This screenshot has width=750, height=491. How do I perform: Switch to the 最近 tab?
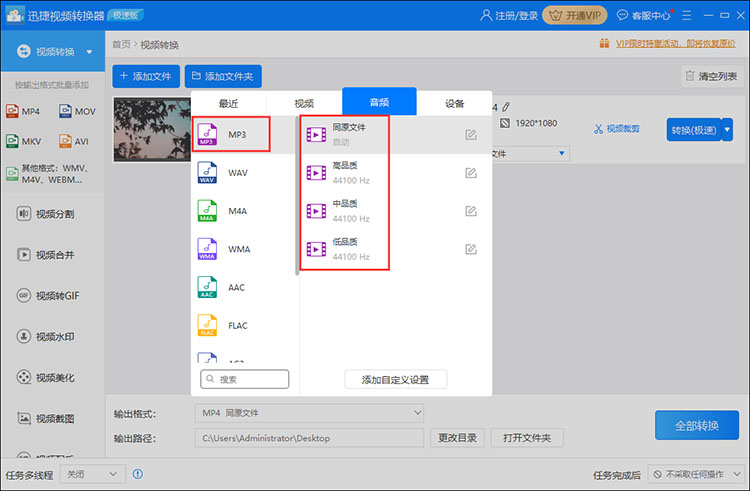tap(228, 103)
